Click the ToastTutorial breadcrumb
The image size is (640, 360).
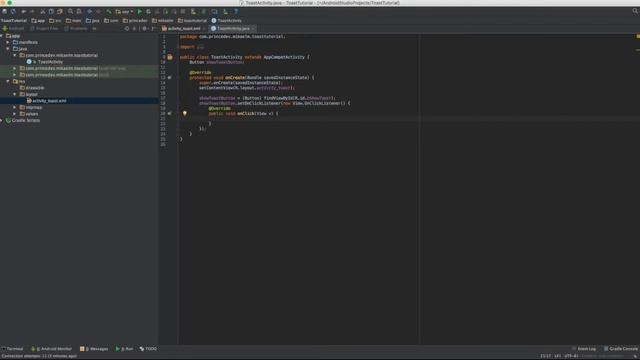(x=13, y=20)
